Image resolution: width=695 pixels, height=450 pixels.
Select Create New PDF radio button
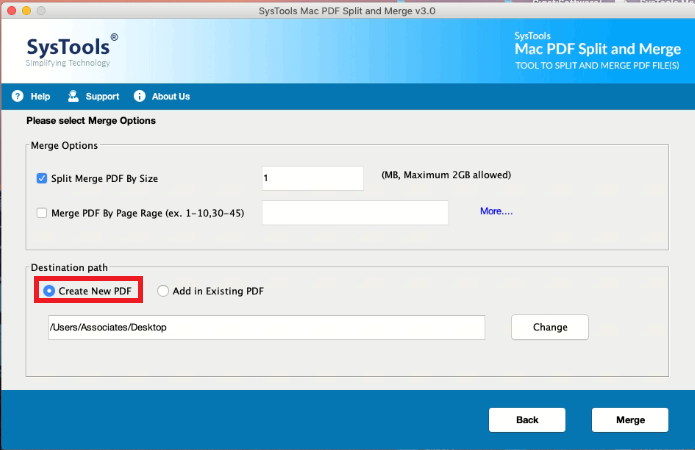(49, 291)
